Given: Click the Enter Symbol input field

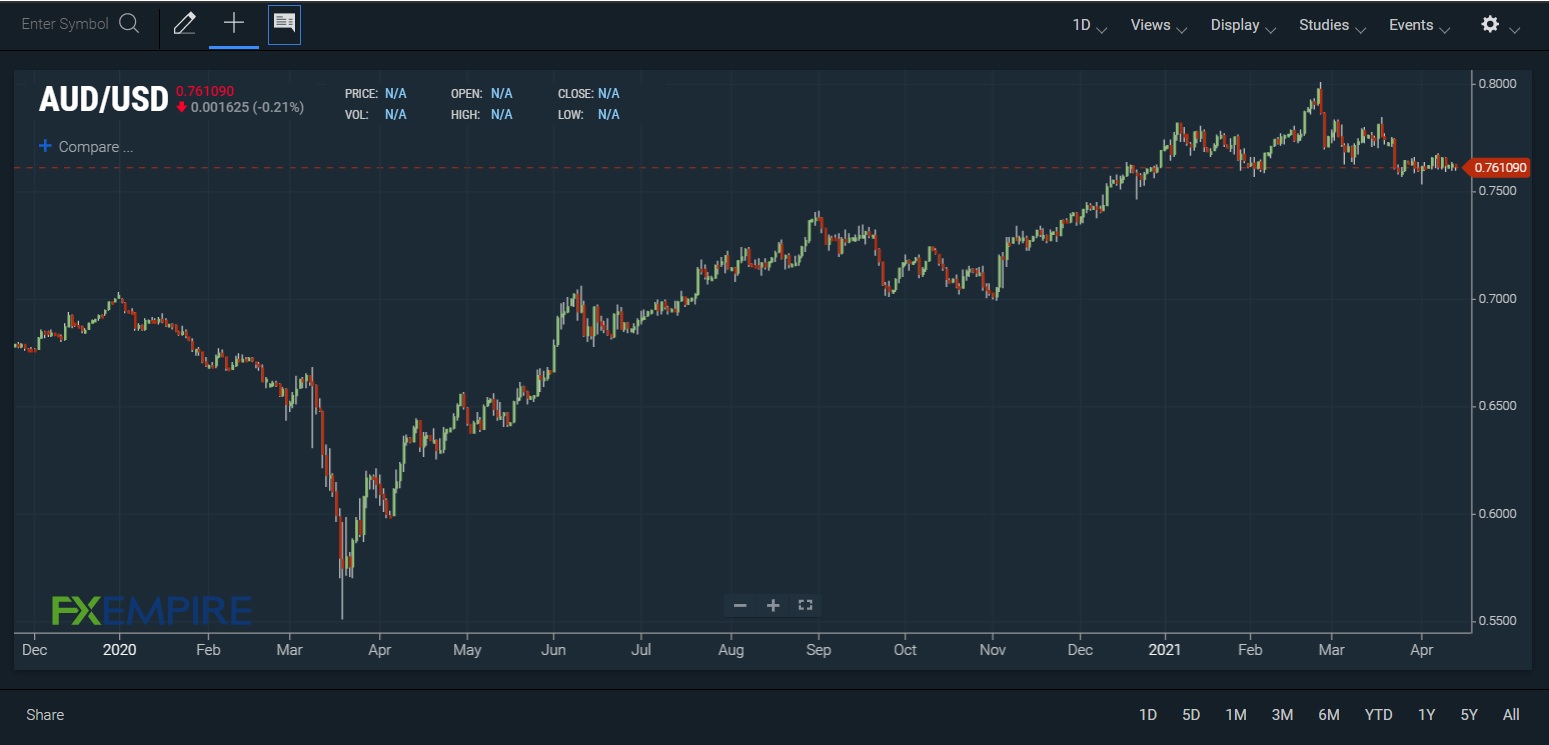Looking at the screenshot, I should pos(65,24).
